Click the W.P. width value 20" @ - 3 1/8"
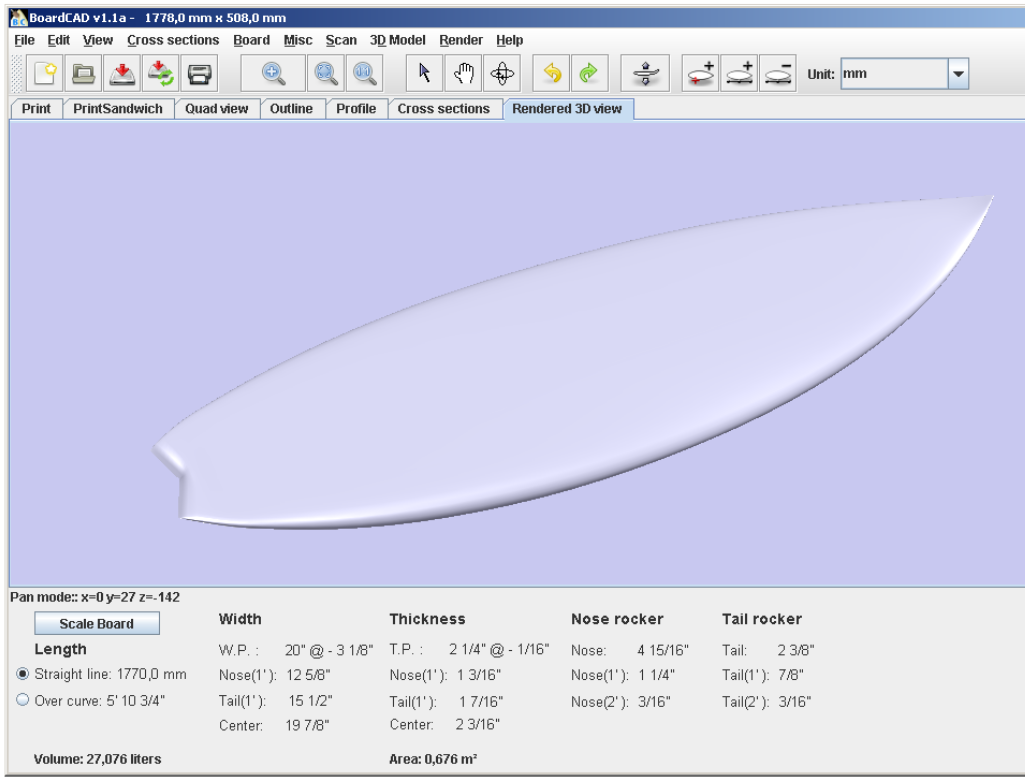Image resolution: width=1025 pixels, height=782 pixels. [x=329, y=651]
